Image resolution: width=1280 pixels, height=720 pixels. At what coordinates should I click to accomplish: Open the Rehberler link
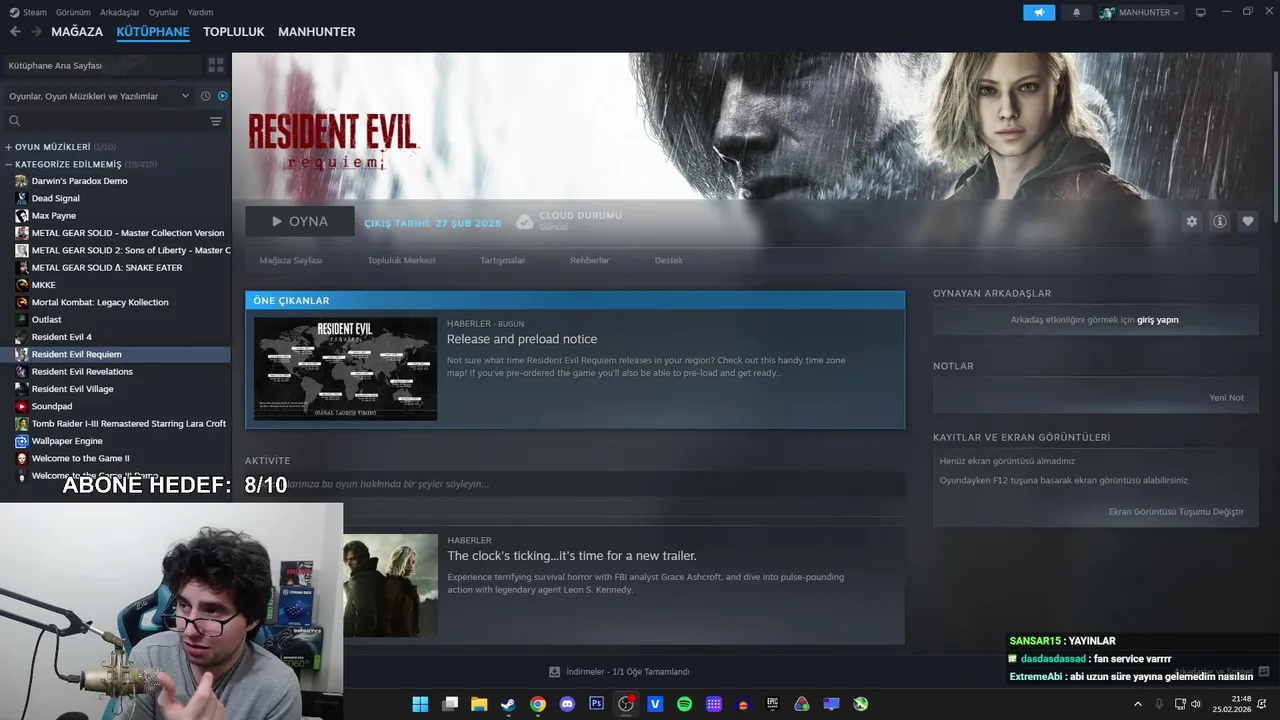click(590, 260)
